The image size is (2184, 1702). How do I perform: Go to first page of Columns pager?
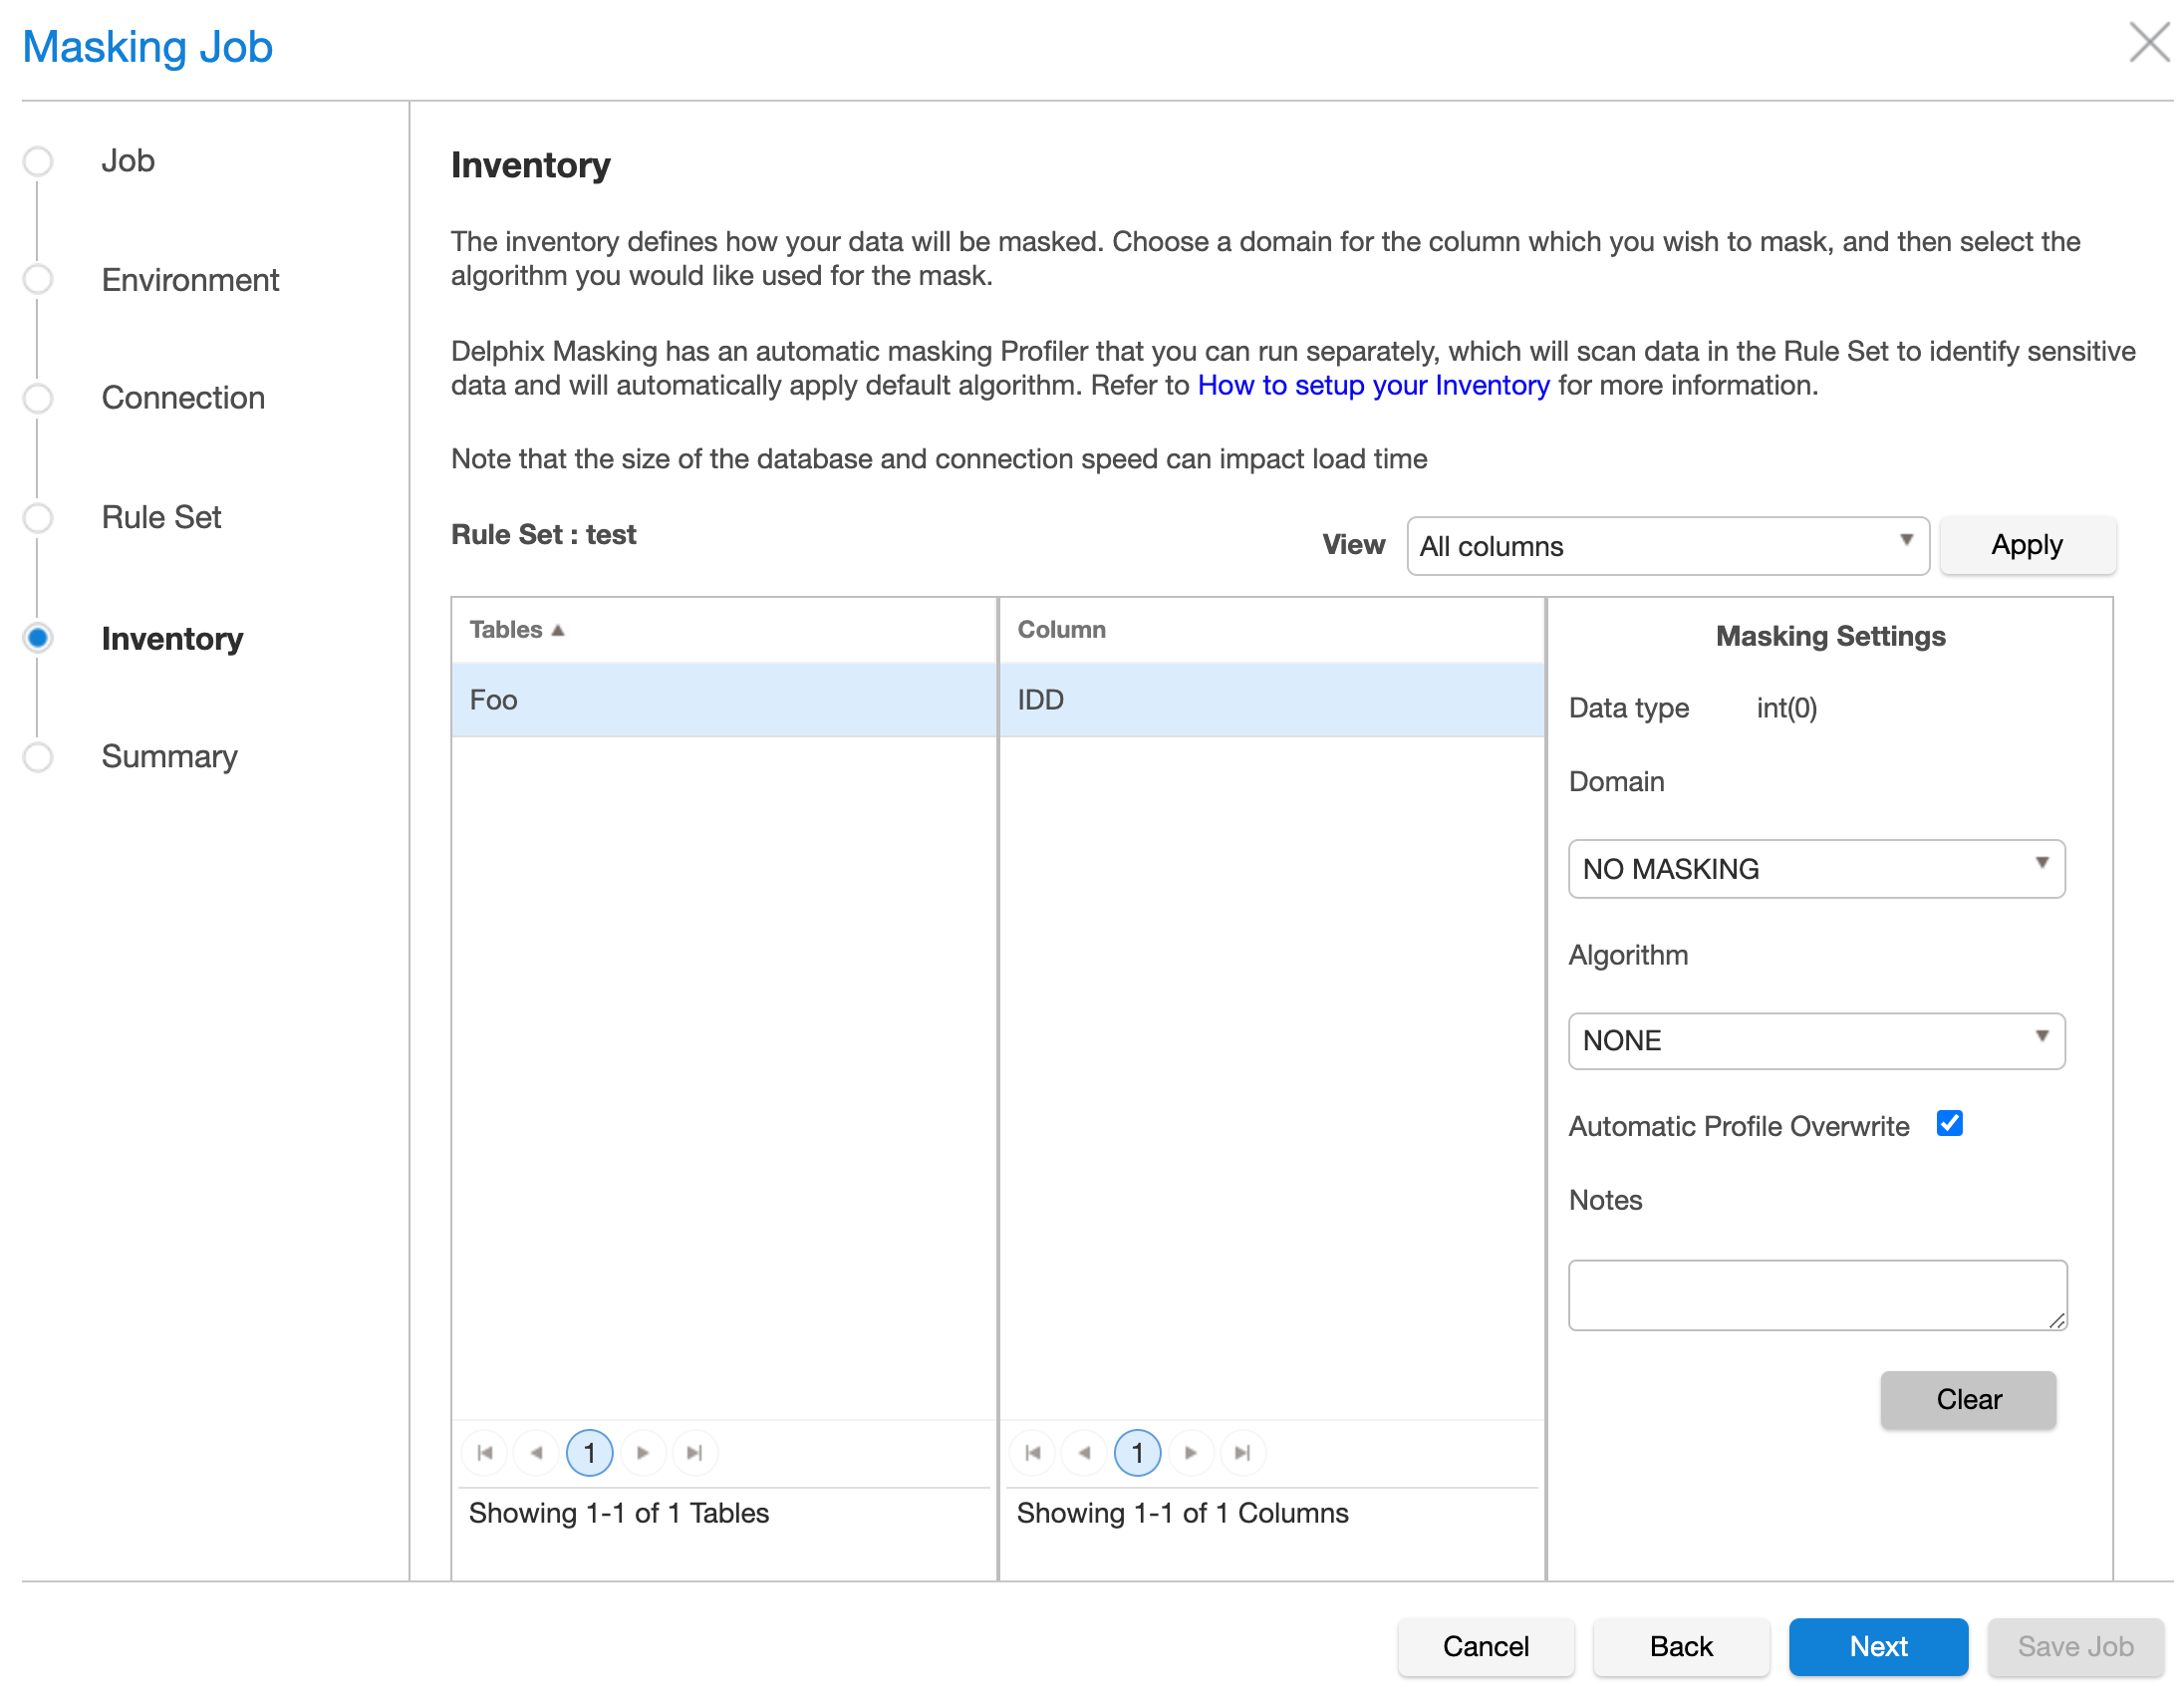point(1033,1453)
